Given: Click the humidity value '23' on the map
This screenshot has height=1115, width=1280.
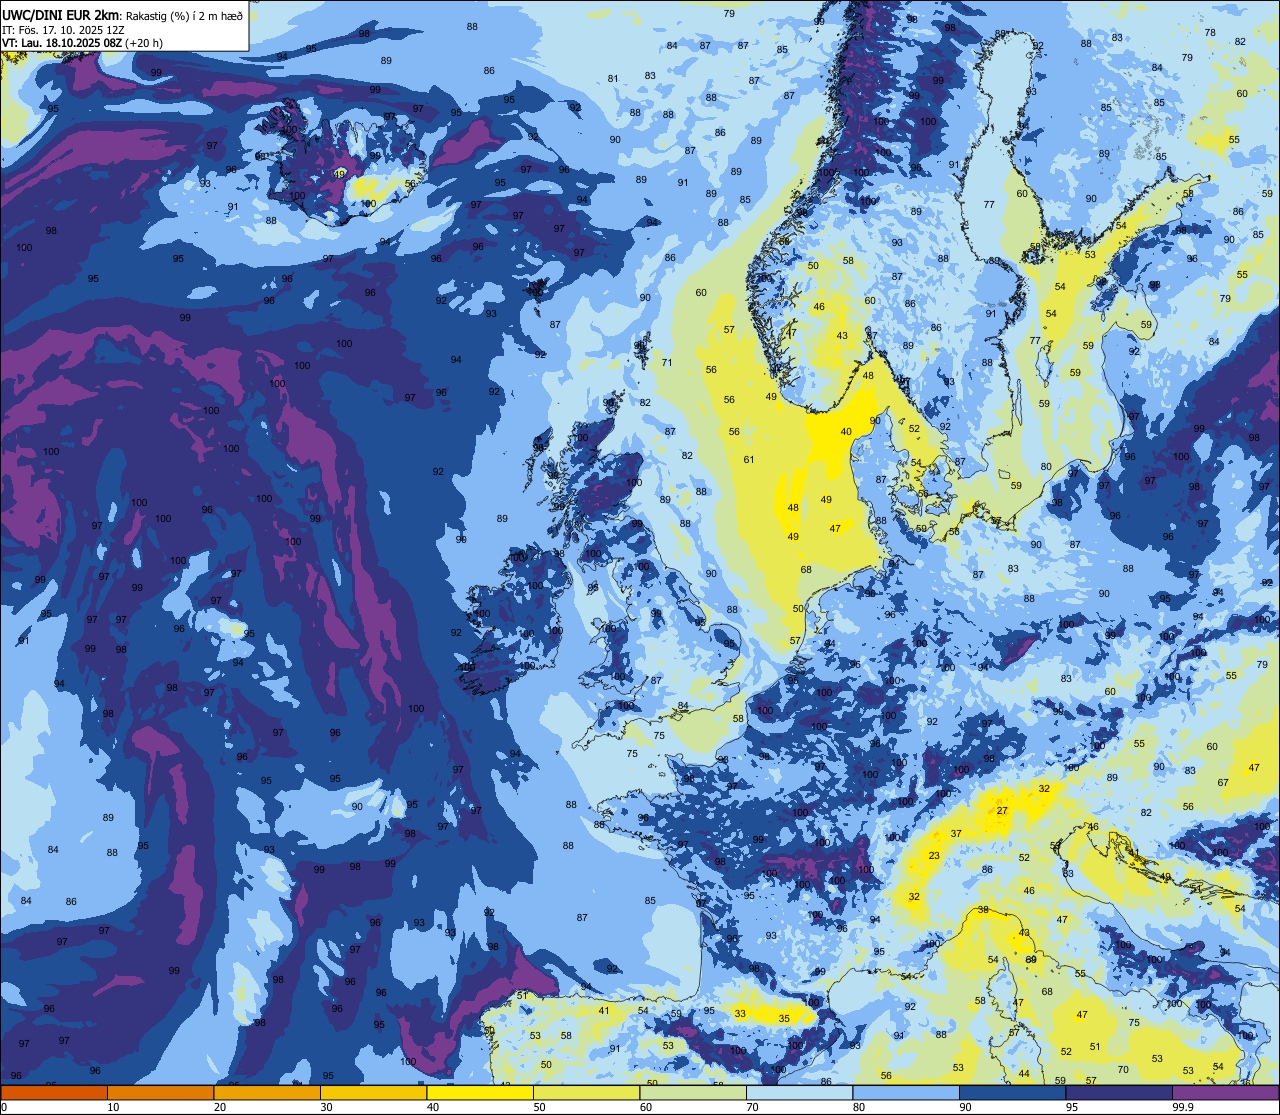Looking at the screenshot, I should [x=934, y=856].
